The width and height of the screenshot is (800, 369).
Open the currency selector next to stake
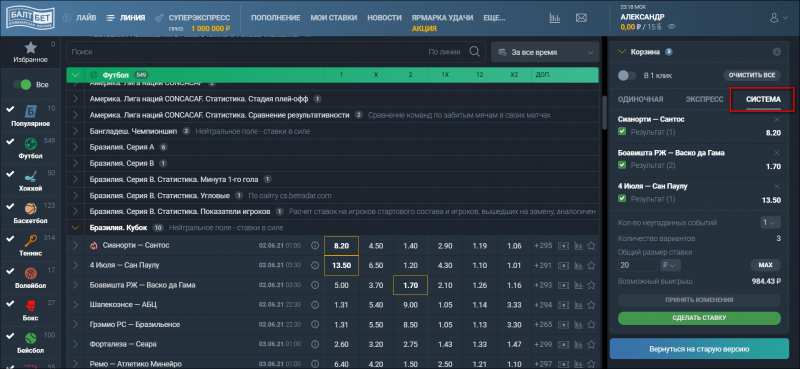(671, 265)
